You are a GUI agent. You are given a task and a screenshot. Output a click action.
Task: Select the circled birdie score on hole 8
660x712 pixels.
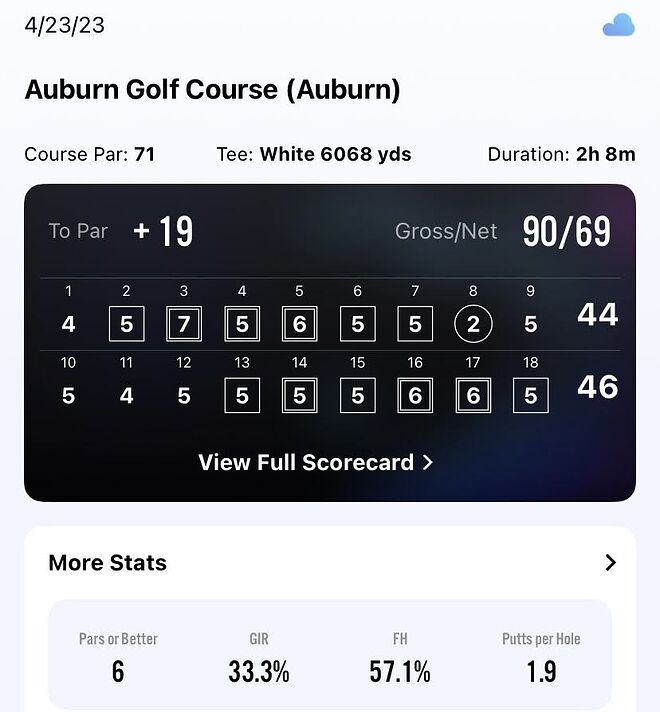(x=473, y=324)
